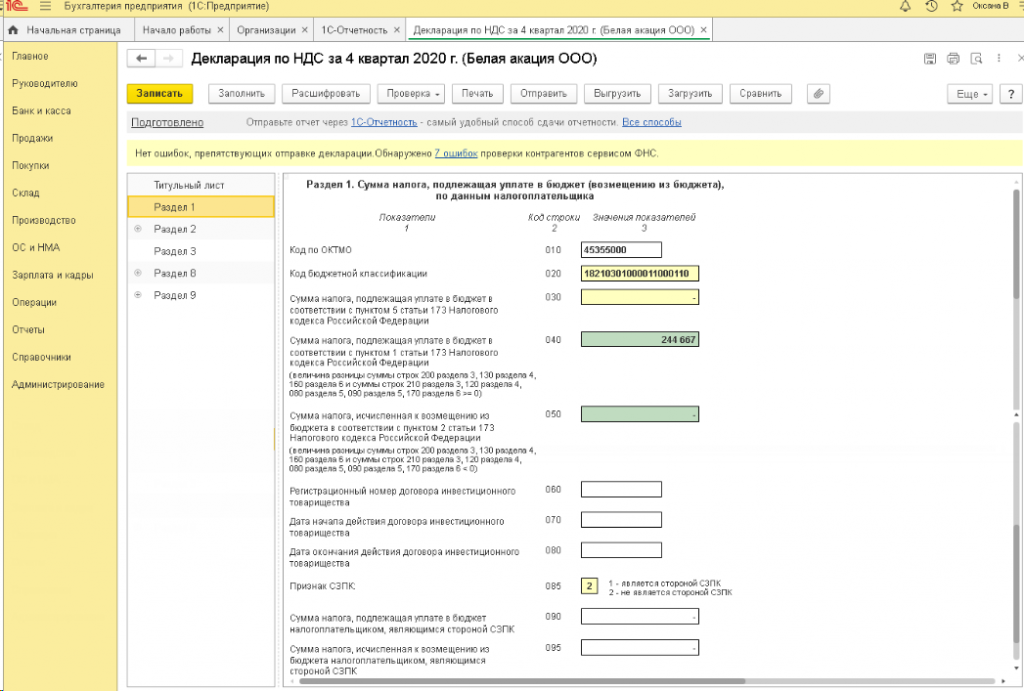The height and width of the screenshot is (691, 1024).
Task: Switch to Начальная страница tab
Action: point(73,30)
